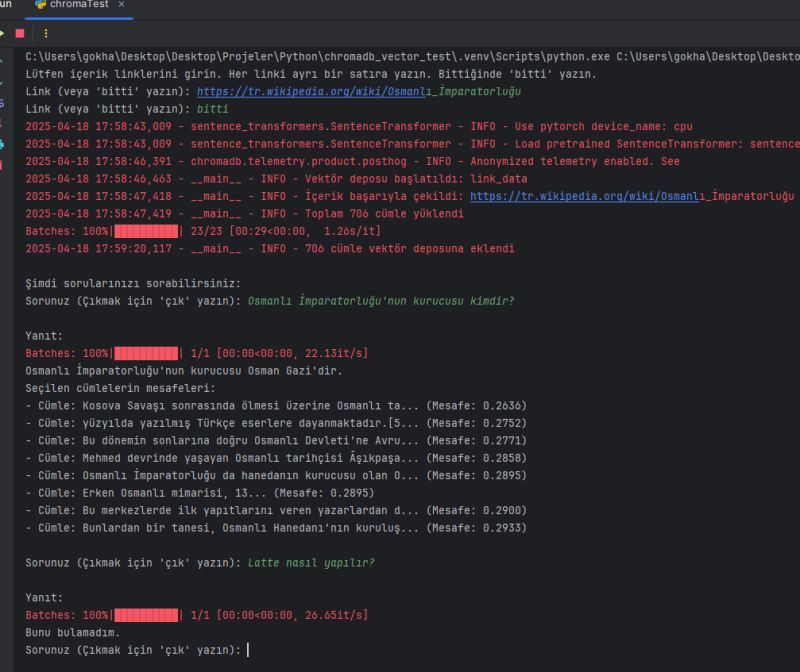The width and height of the screenshot is (800, 672).
Task: Jump up the stack trace with up arrow
Action: pyautogui.click(x=3, y=57)
